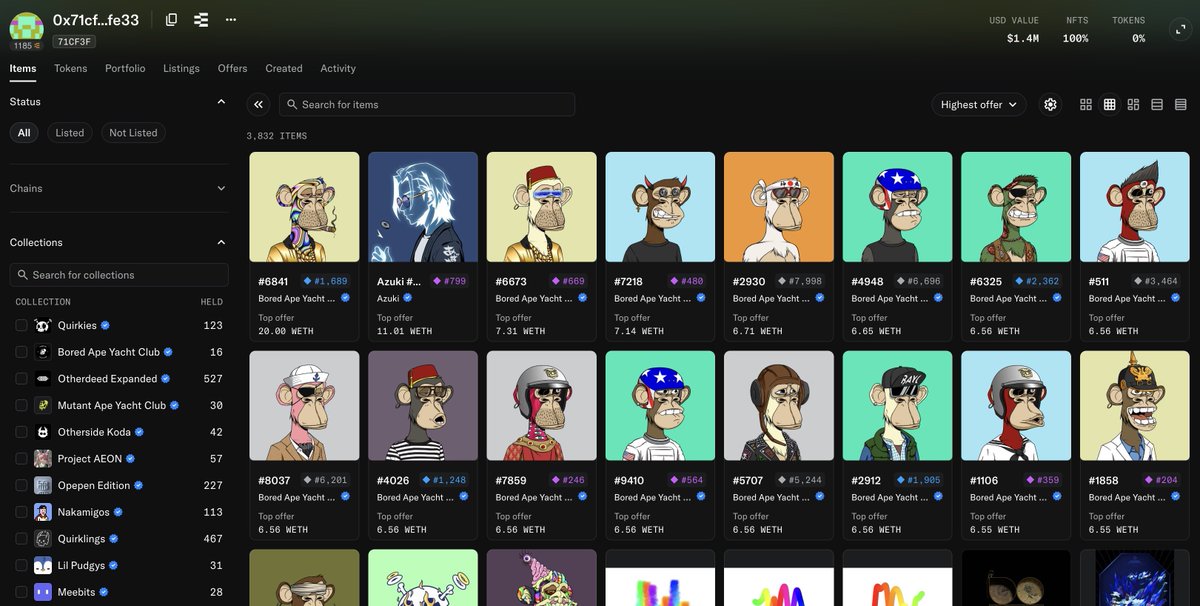Check the Nakamigos checkbox
Screen dimensions: 1200x606
click(x=21, y=512)
